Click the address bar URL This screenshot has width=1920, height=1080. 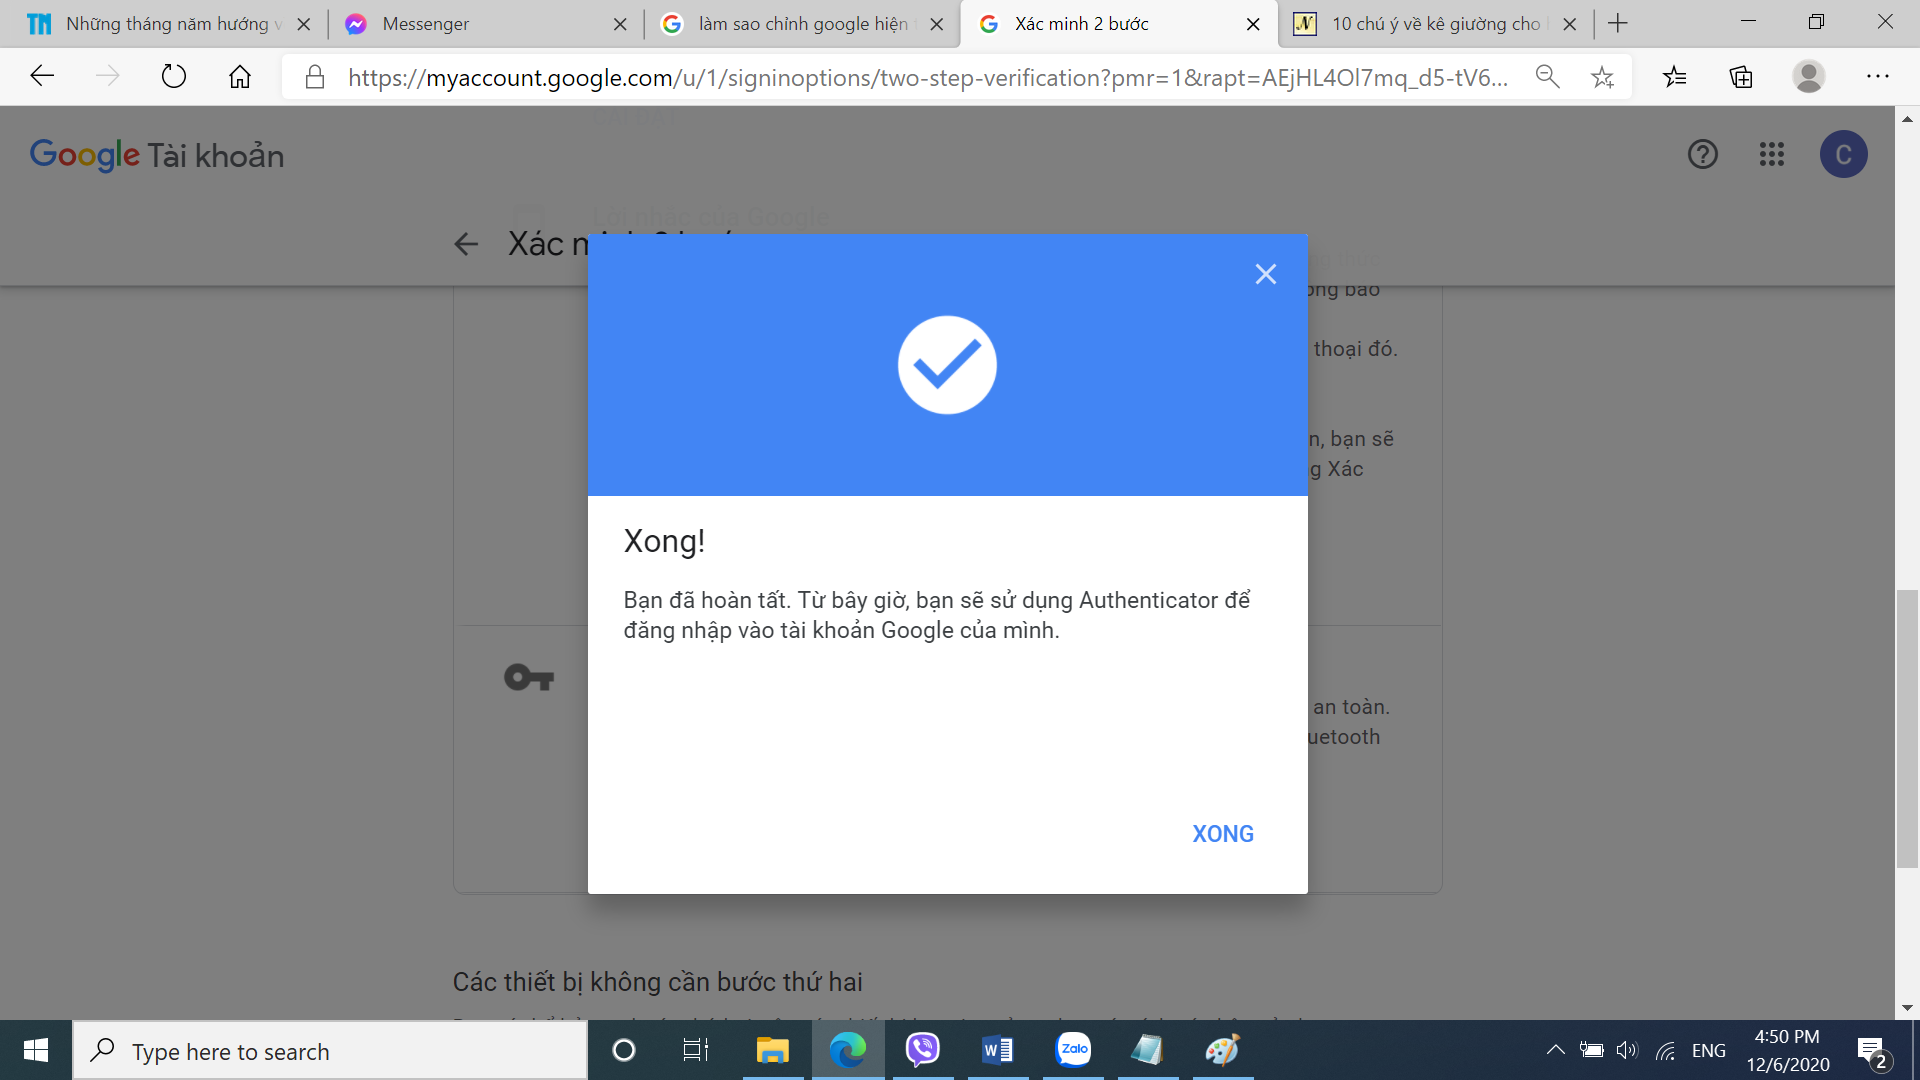pyautogui.click(x=926, y=77)
